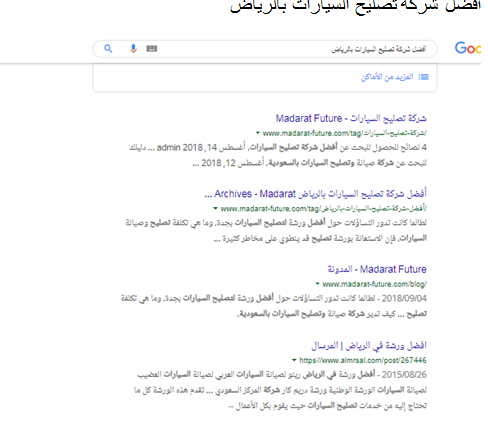Viewport: 492px width, 434px height.
Task: Click the 2015/08/26 almrsal snippet text
Action: click(x=280, y=390)
